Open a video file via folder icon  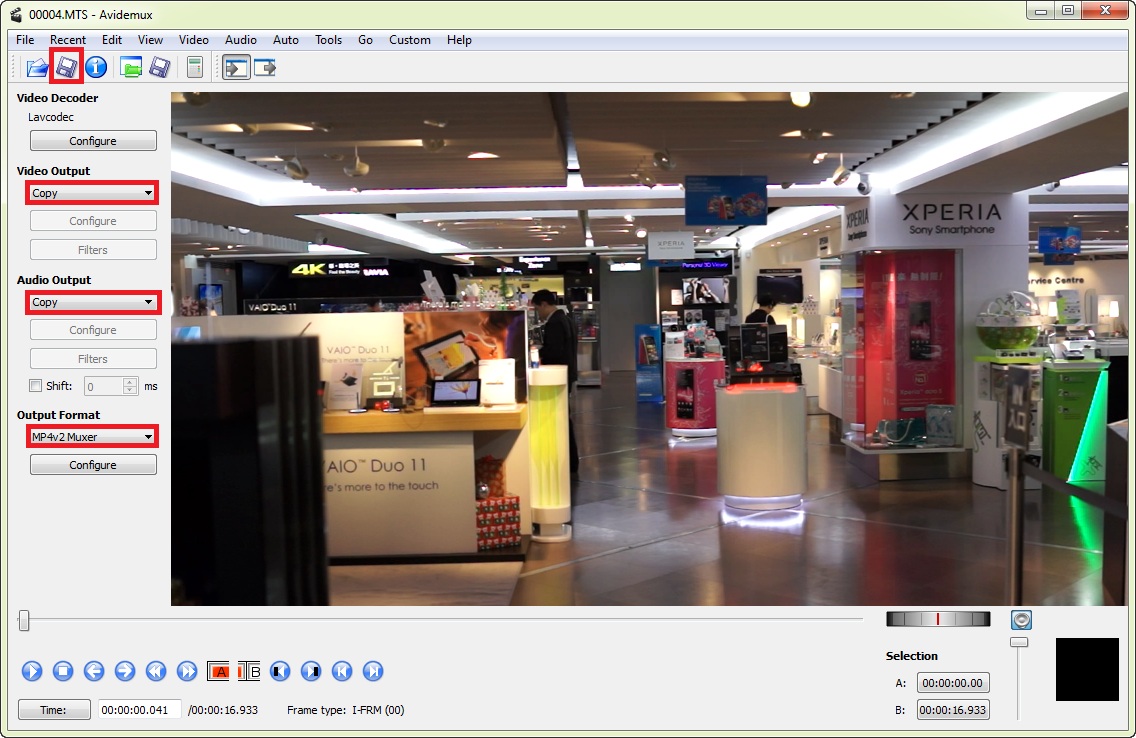(x=37, y=68)
